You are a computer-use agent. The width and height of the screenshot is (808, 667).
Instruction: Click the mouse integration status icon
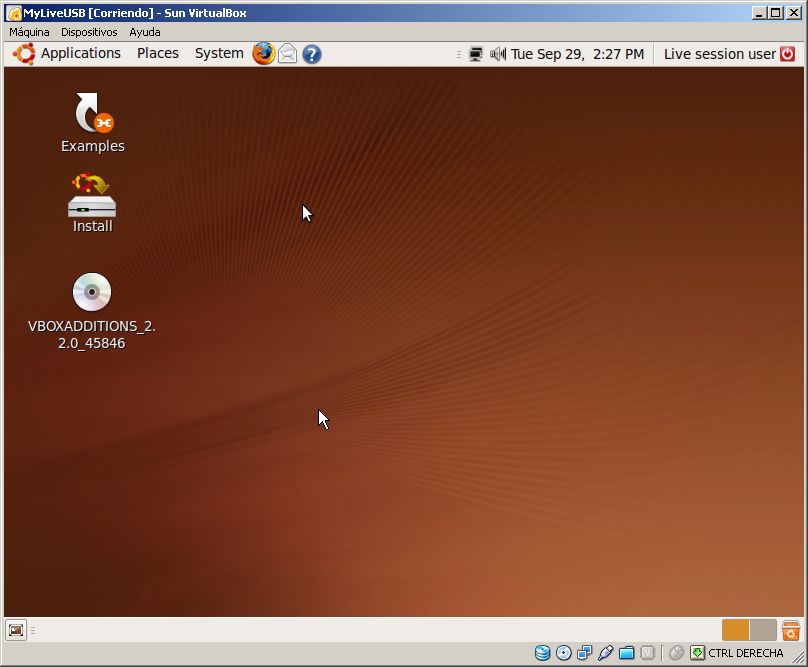coord(676,653)
